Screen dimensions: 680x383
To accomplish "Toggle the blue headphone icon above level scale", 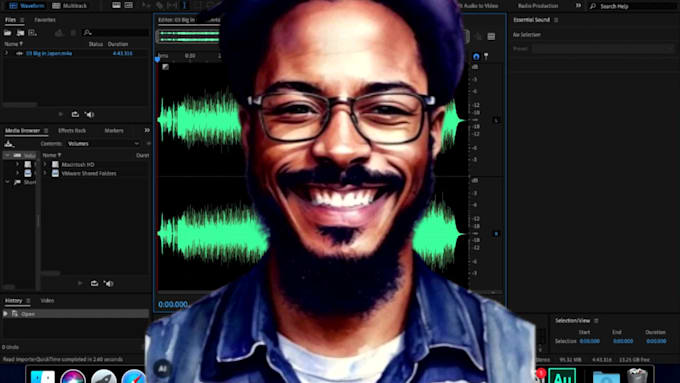I will tap(476, 56).
